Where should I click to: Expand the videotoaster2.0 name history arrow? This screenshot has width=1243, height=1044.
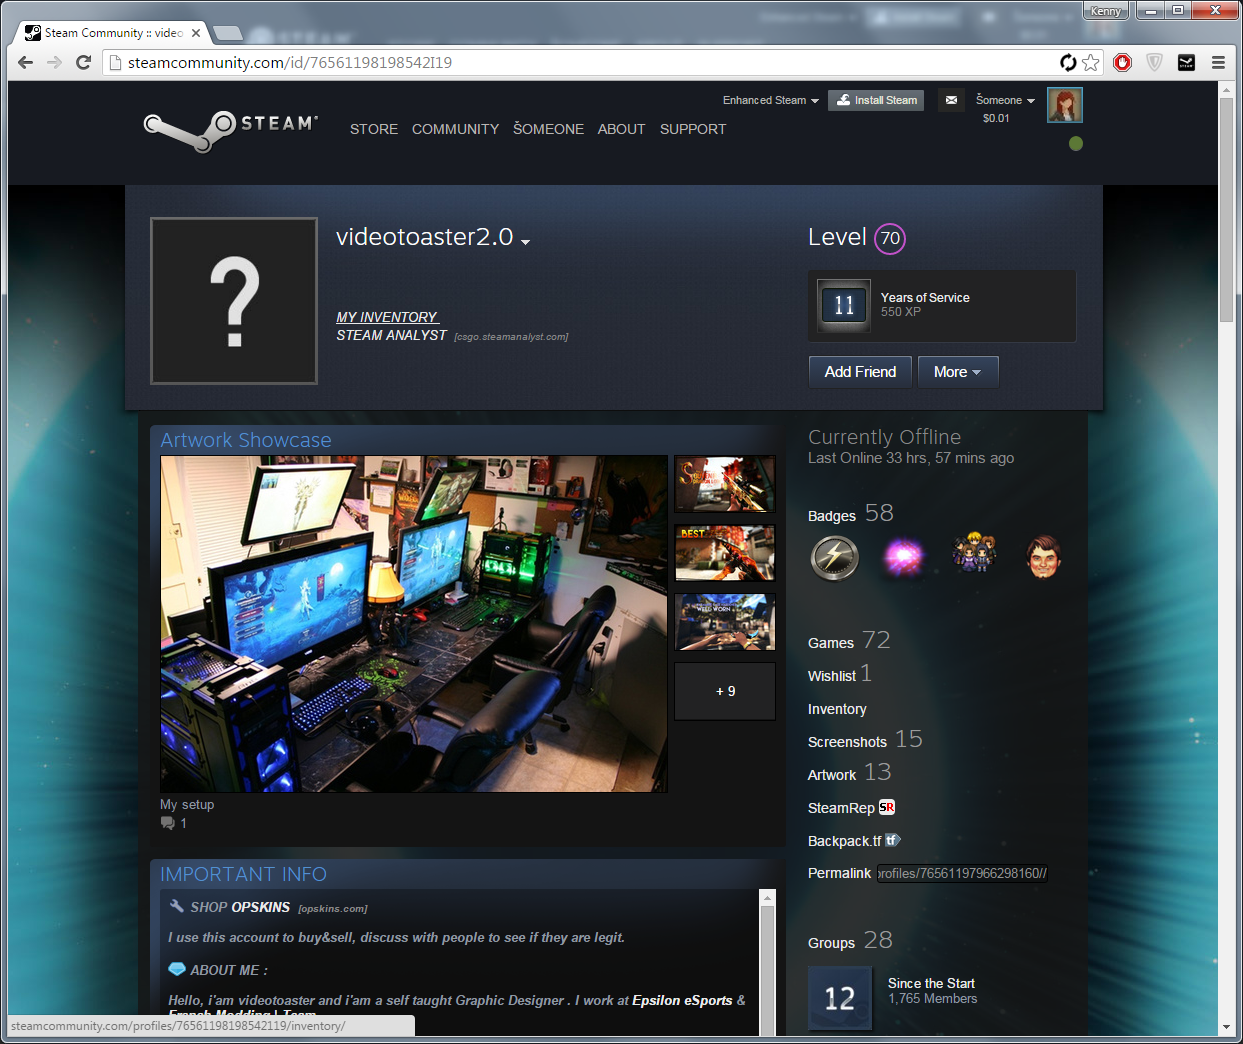pos(526,241)
